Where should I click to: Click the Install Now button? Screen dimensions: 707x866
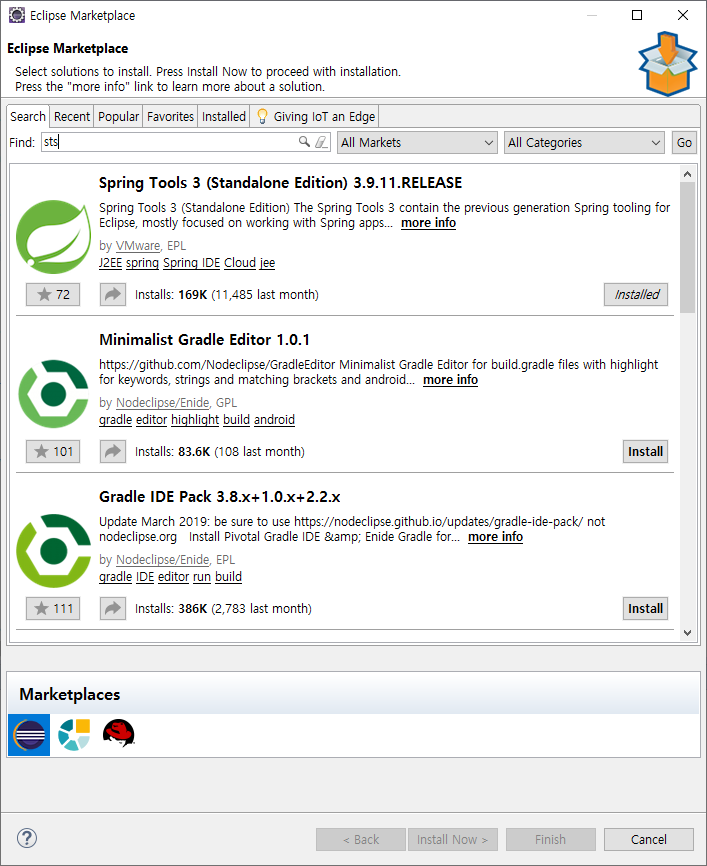click(x=453, y=839)
